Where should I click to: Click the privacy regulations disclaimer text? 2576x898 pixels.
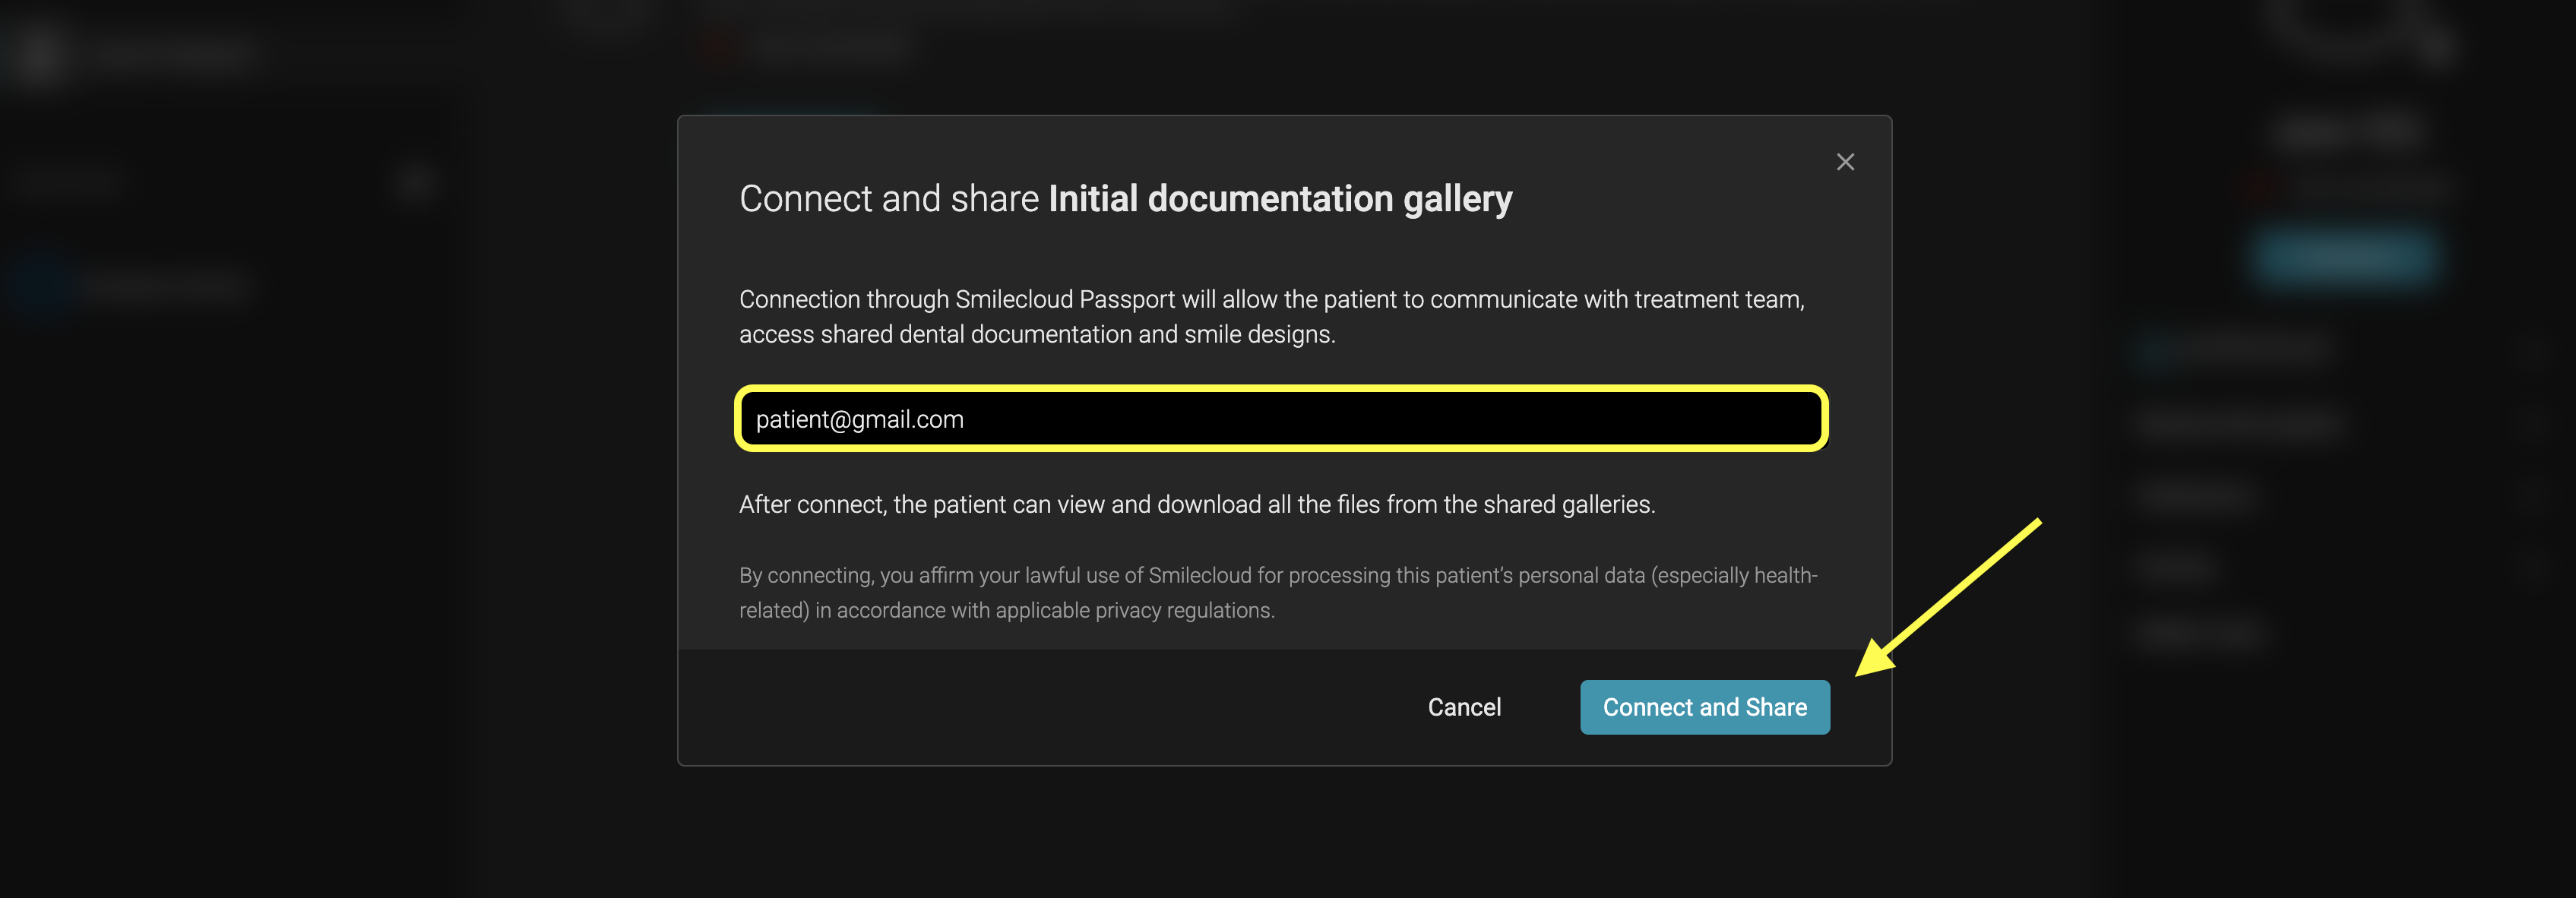tap(1278, 592)
